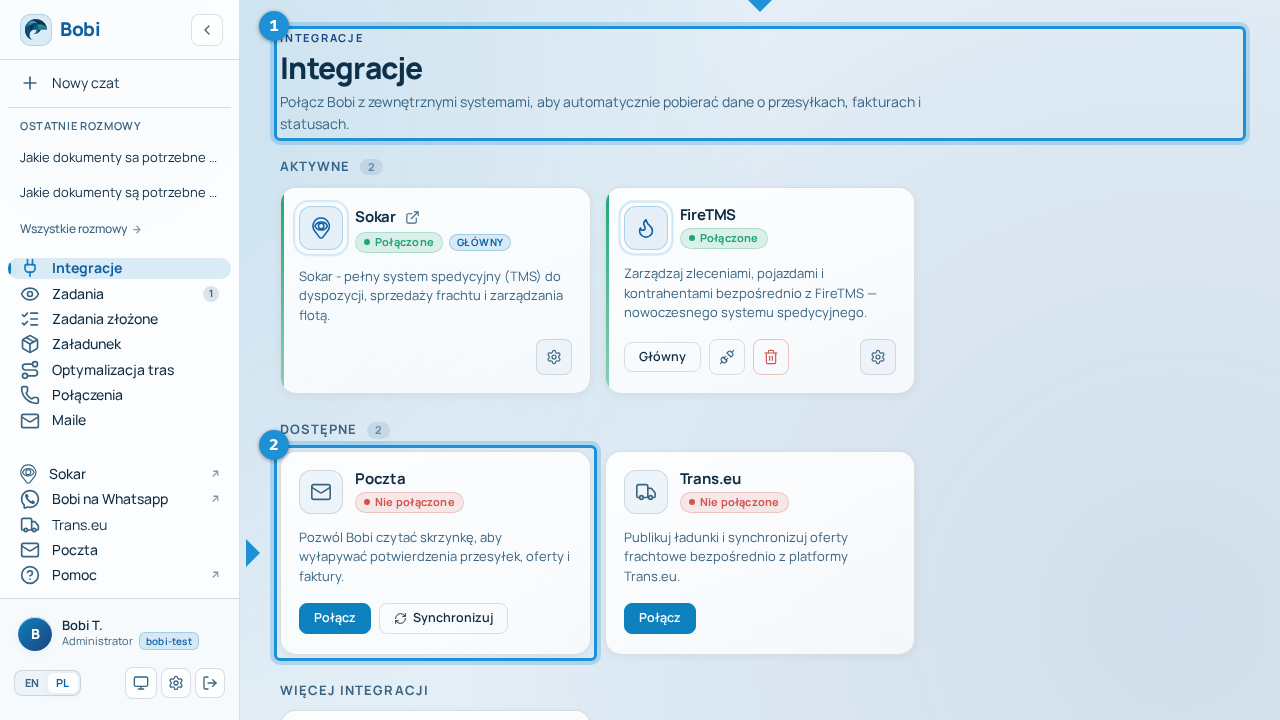
Task: Click the Sokar integration logo icon
Action: (321, 228)
